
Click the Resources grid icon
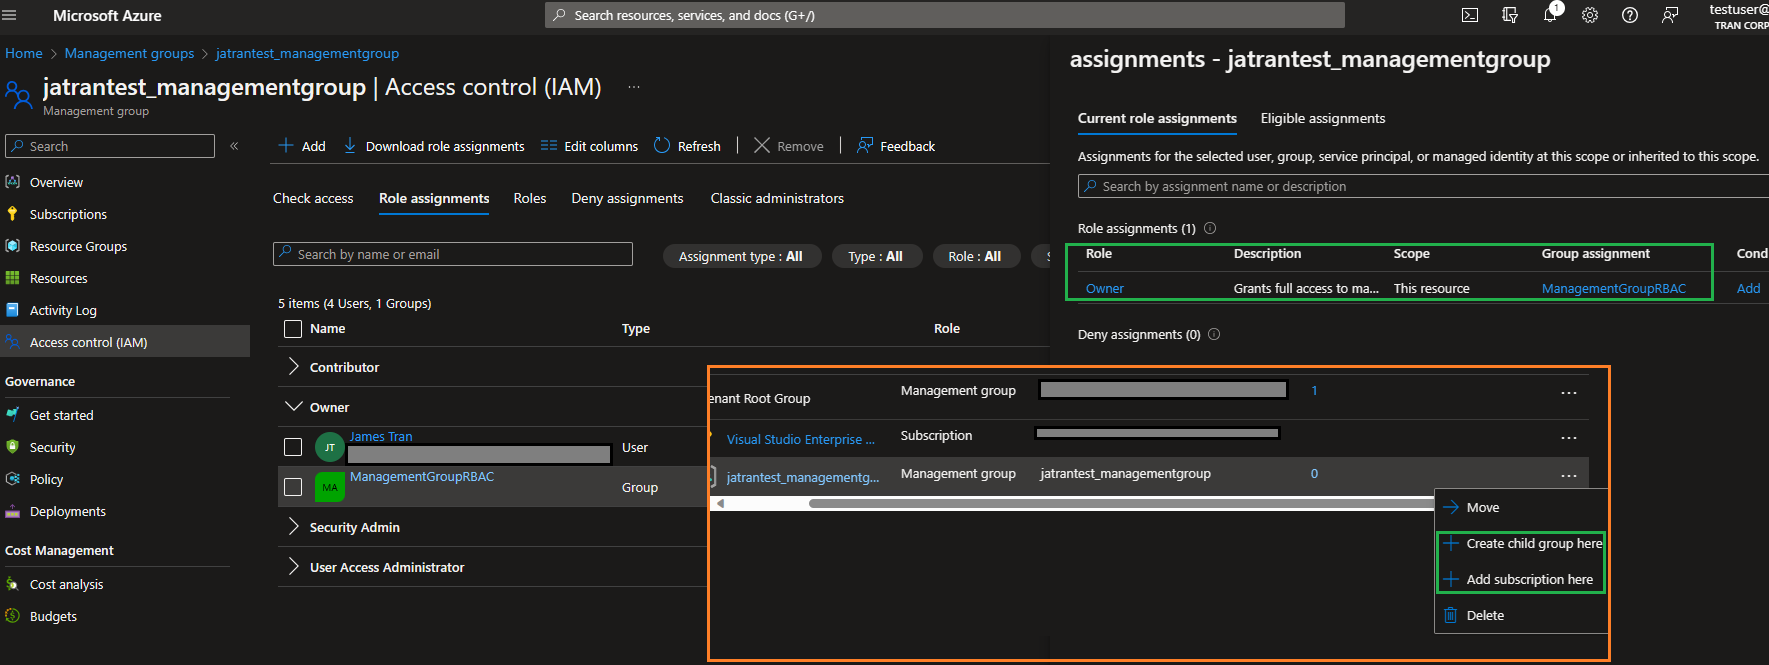tap(13, 278)
